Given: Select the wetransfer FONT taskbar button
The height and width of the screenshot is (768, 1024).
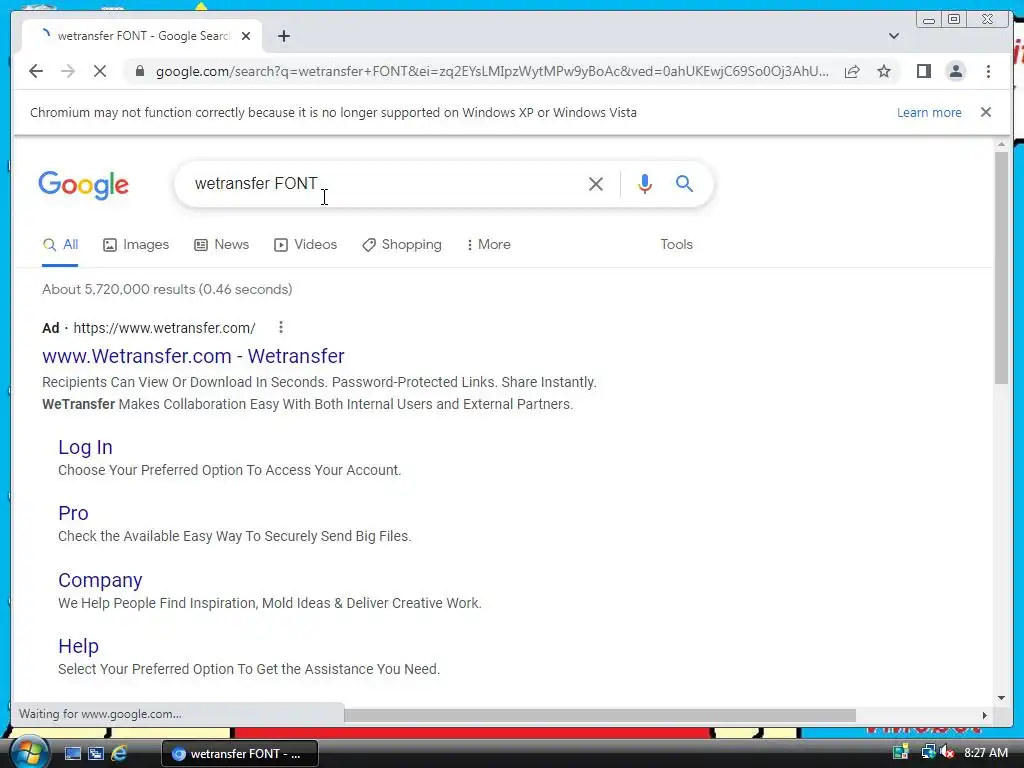Looking at the screenshot, I should tap(240, 754).
